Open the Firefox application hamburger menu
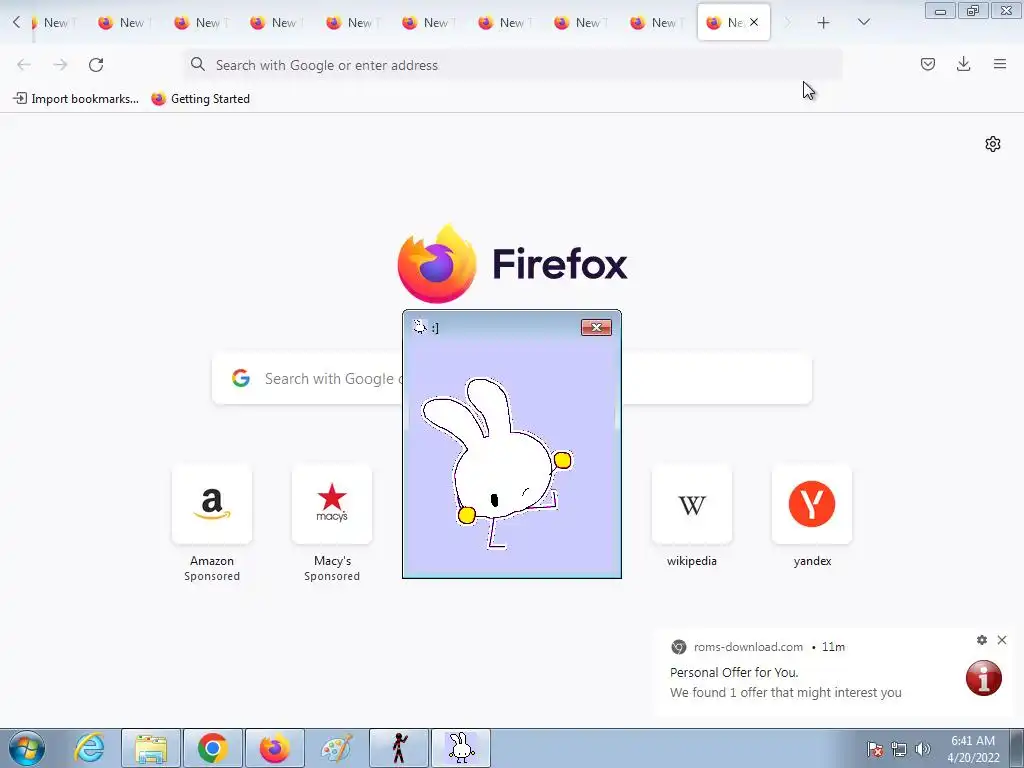Screen dimensions: 1024x768 pyautogui.click(x=999, y=64)
